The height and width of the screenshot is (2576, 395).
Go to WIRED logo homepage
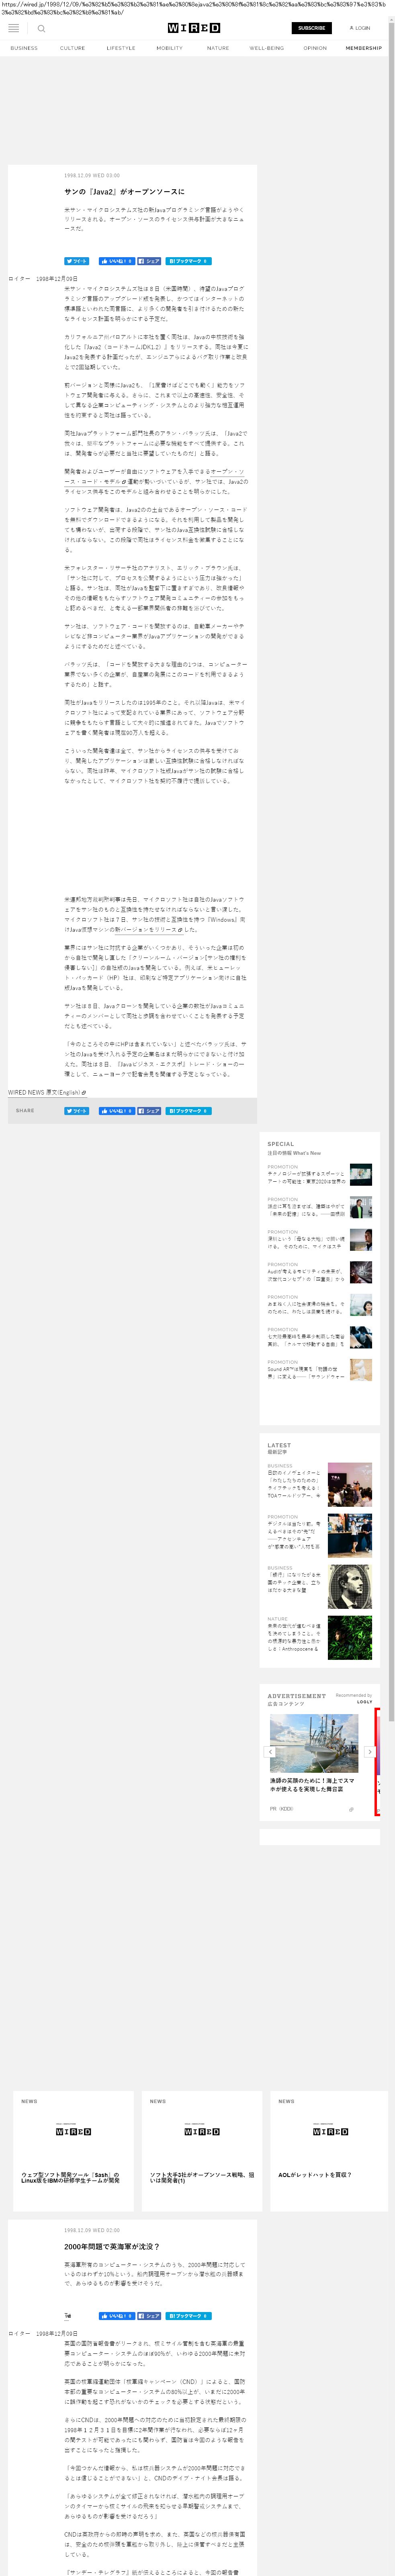[x=194, y=28]
